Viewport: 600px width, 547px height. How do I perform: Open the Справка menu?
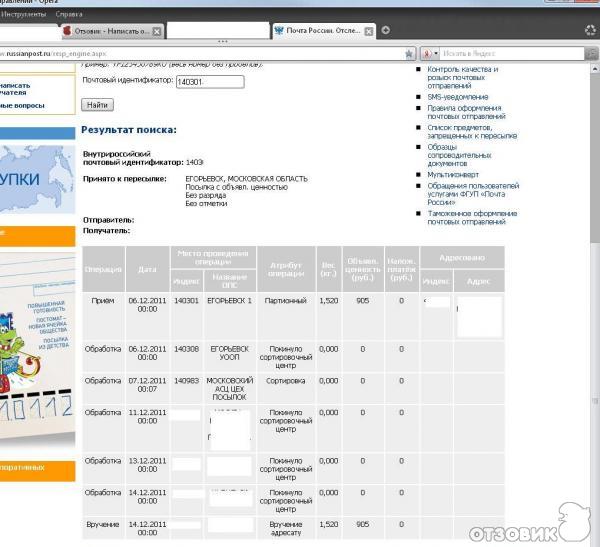(70, 16)
